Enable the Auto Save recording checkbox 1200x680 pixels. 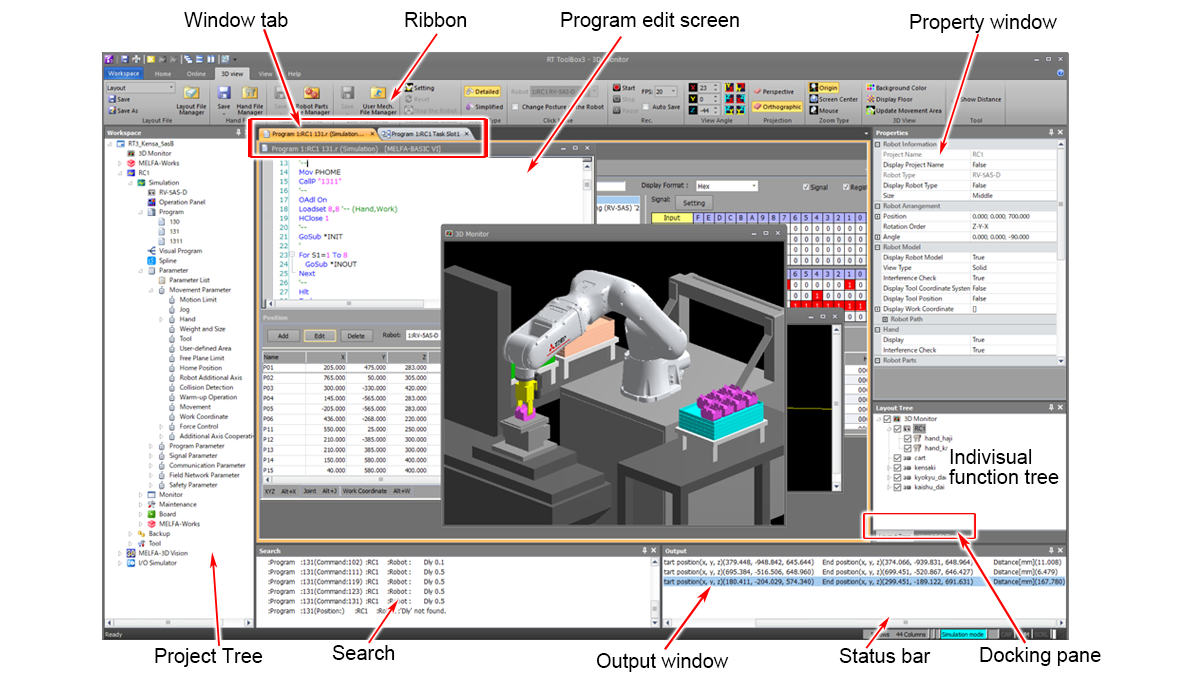(x=646, y=105)
